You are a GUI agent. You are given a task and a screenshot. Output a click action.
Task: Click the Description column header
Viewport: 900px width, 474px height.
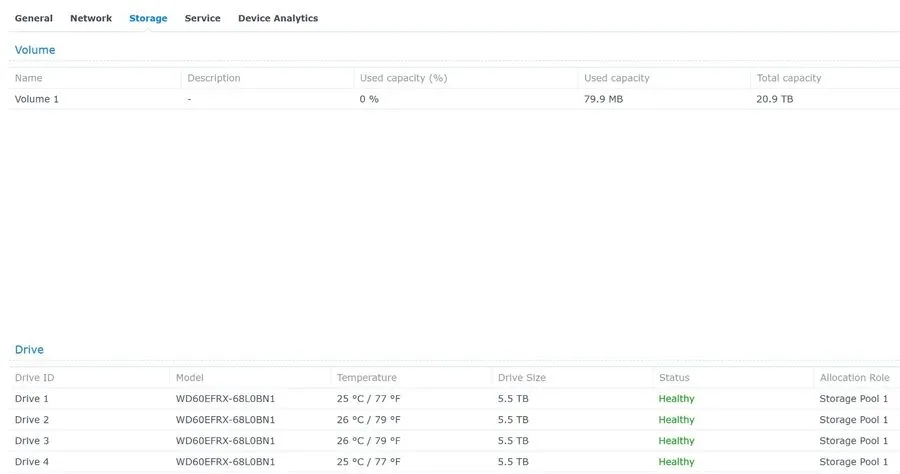tap(214, 78)
